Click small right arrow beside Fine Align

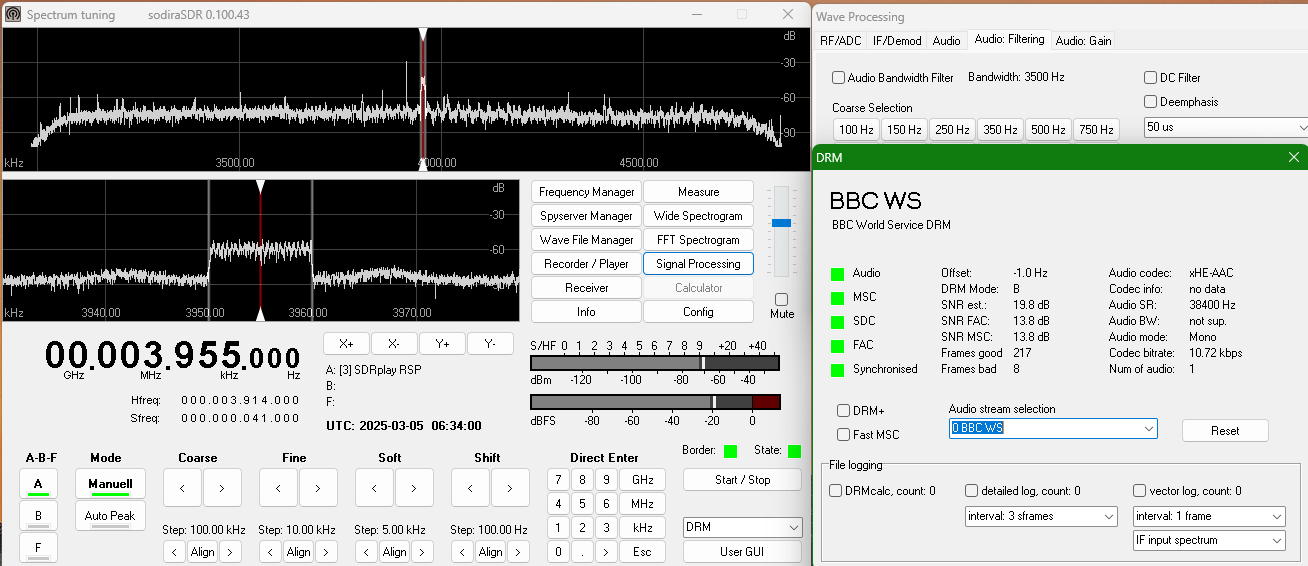[326, 552]
